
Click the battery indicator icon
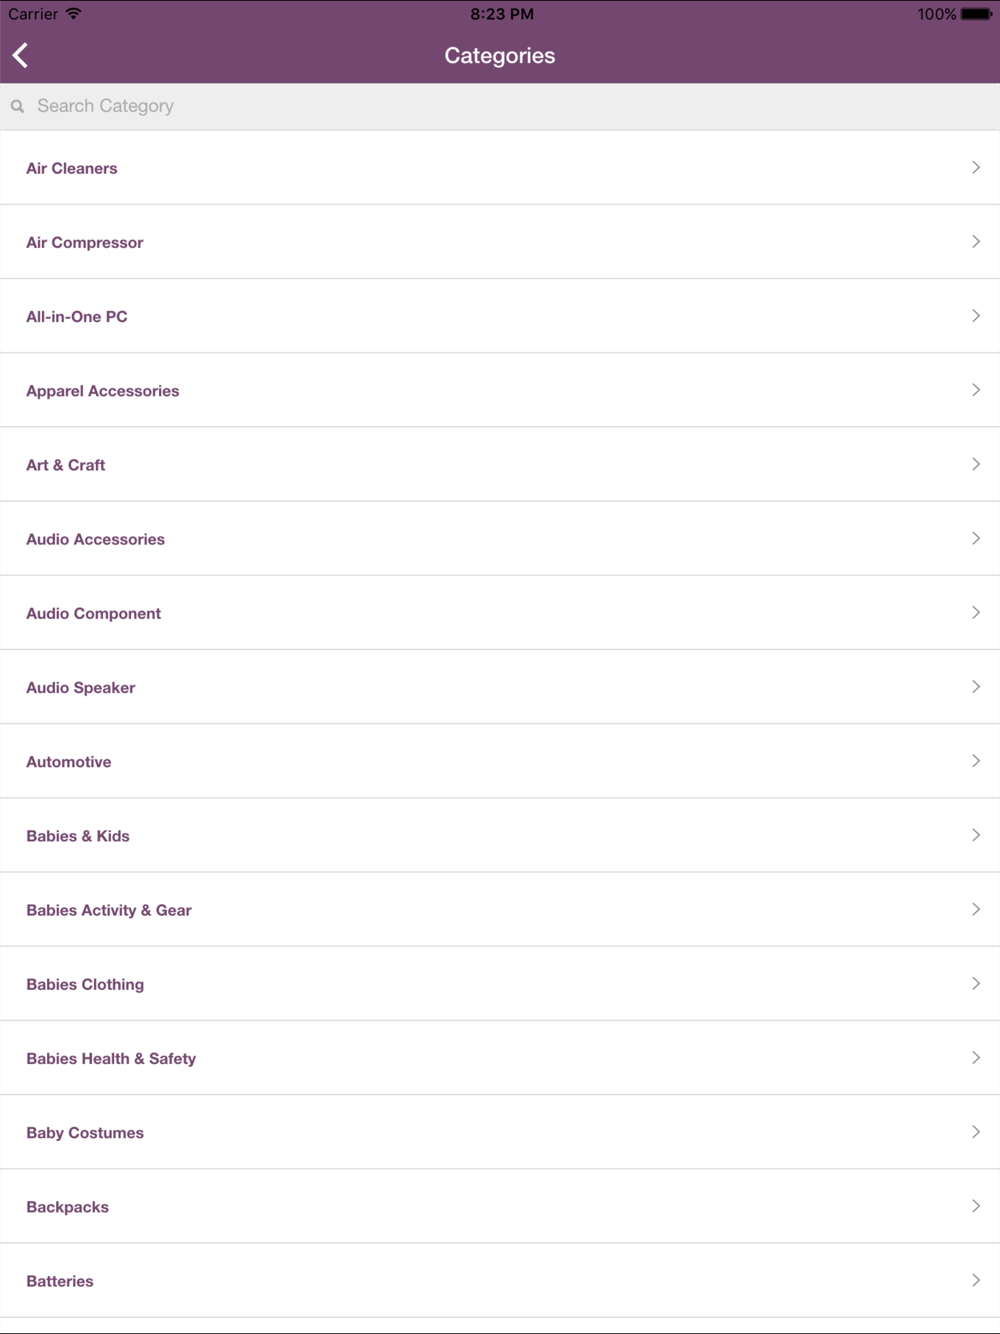(977, 14)
